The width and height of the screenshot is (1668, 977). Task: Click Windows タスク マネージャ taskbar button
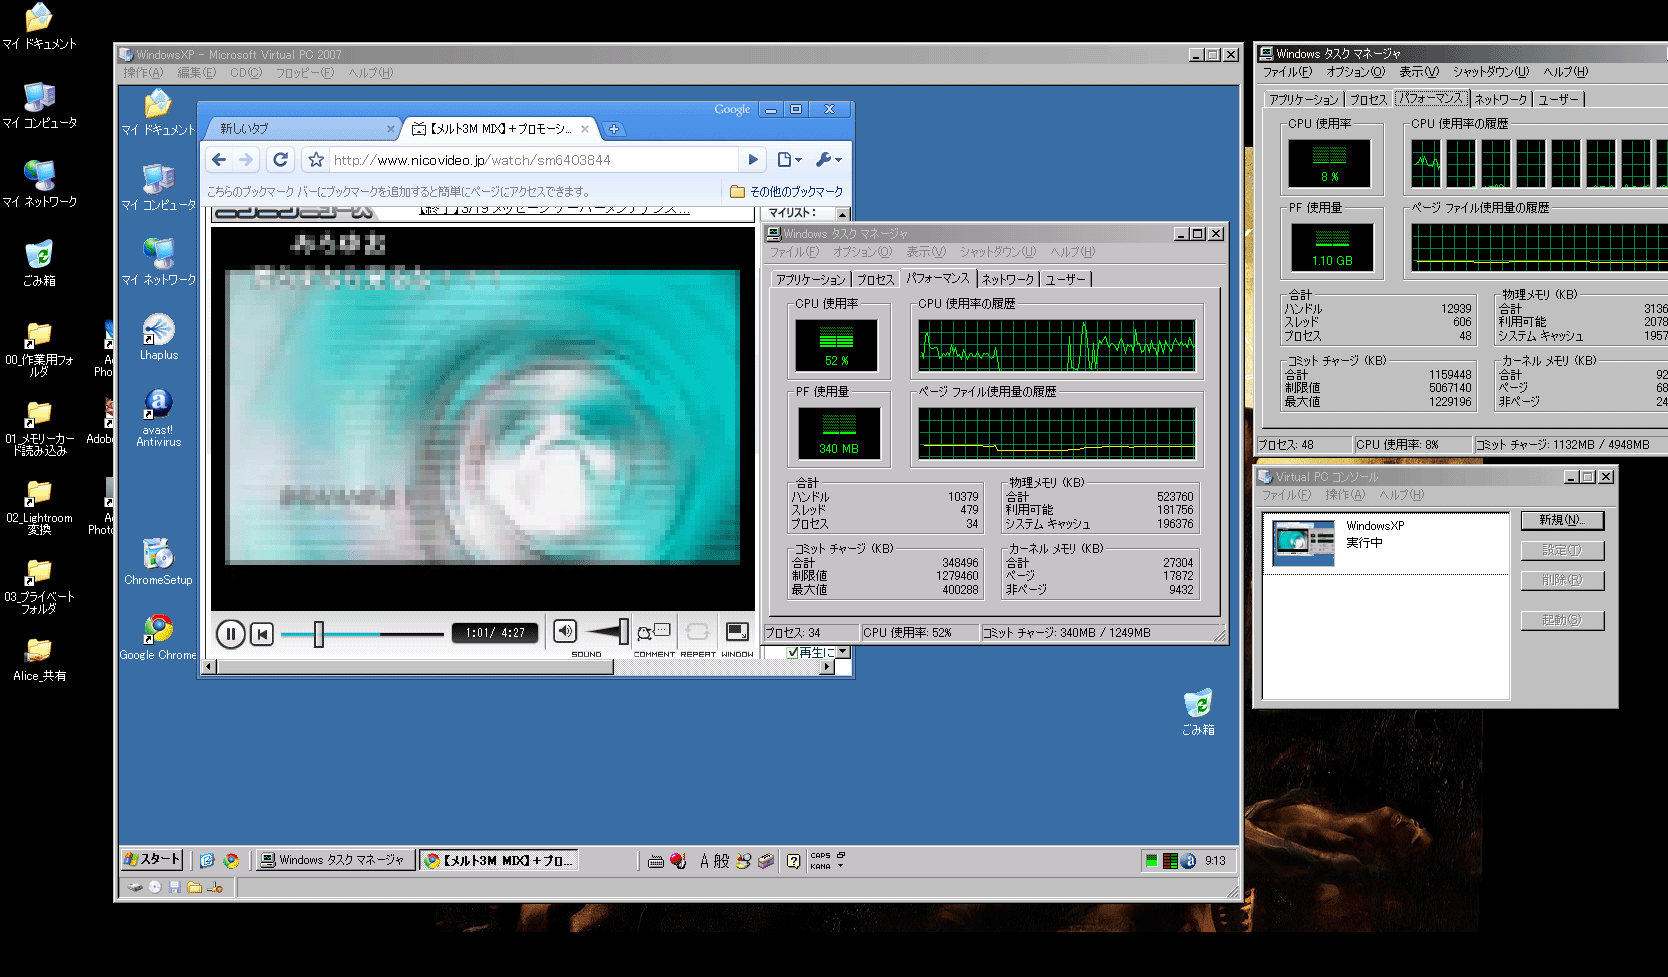click(x=334, y=860)
